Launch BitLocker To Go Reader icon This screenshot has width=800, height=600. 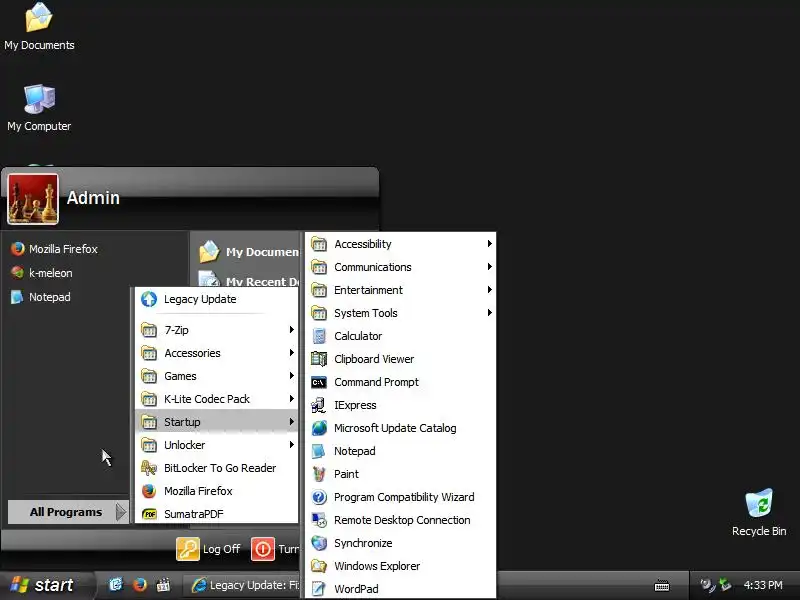tap(149, 468)
